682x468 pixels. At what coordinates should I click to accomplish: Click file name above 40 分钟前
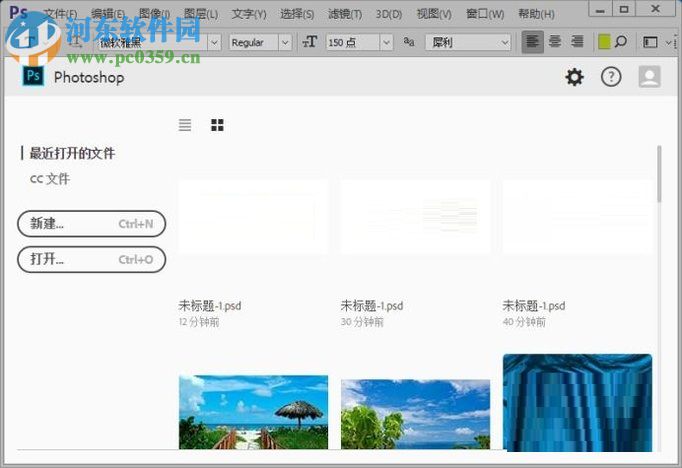534,306
